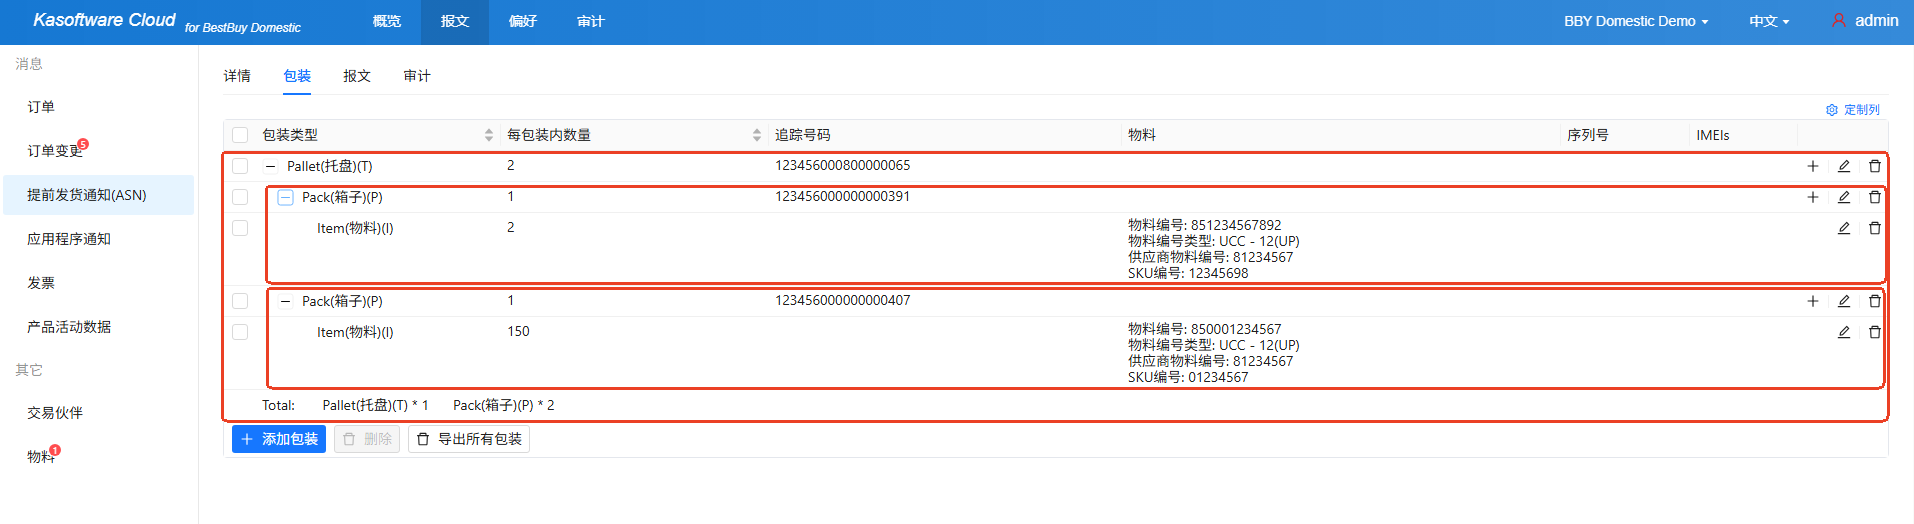Image resolution: width=1914 pixels, height=524 pixels.
Task: Open 产品活动数据 in the sidebar
Action: (98, 327)
